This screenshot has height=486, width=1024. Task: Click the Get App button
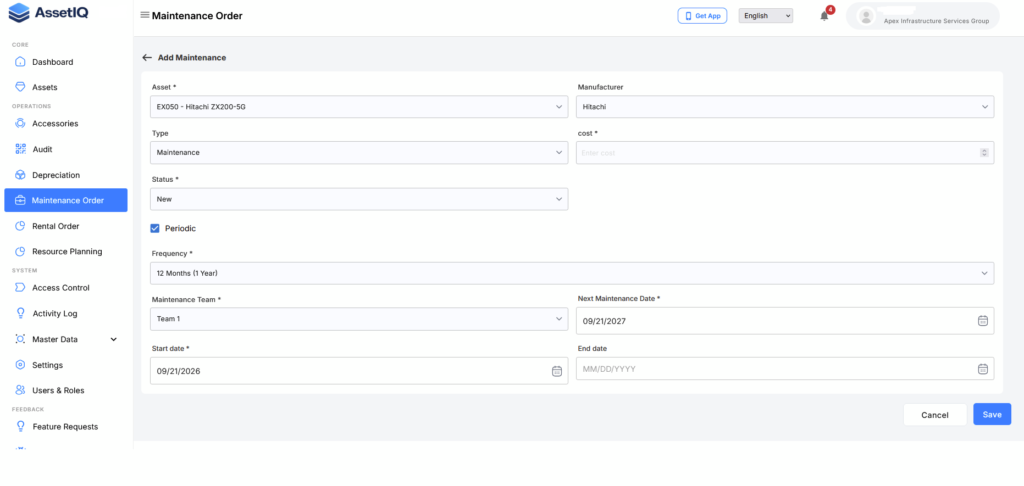pyautogui.click(x=702, y=16)
